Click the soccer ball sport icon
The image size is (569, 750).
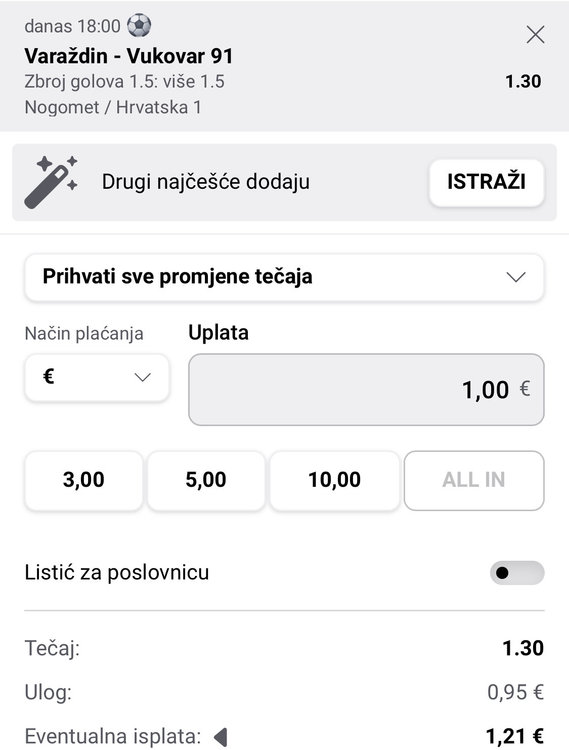[139, 25]
